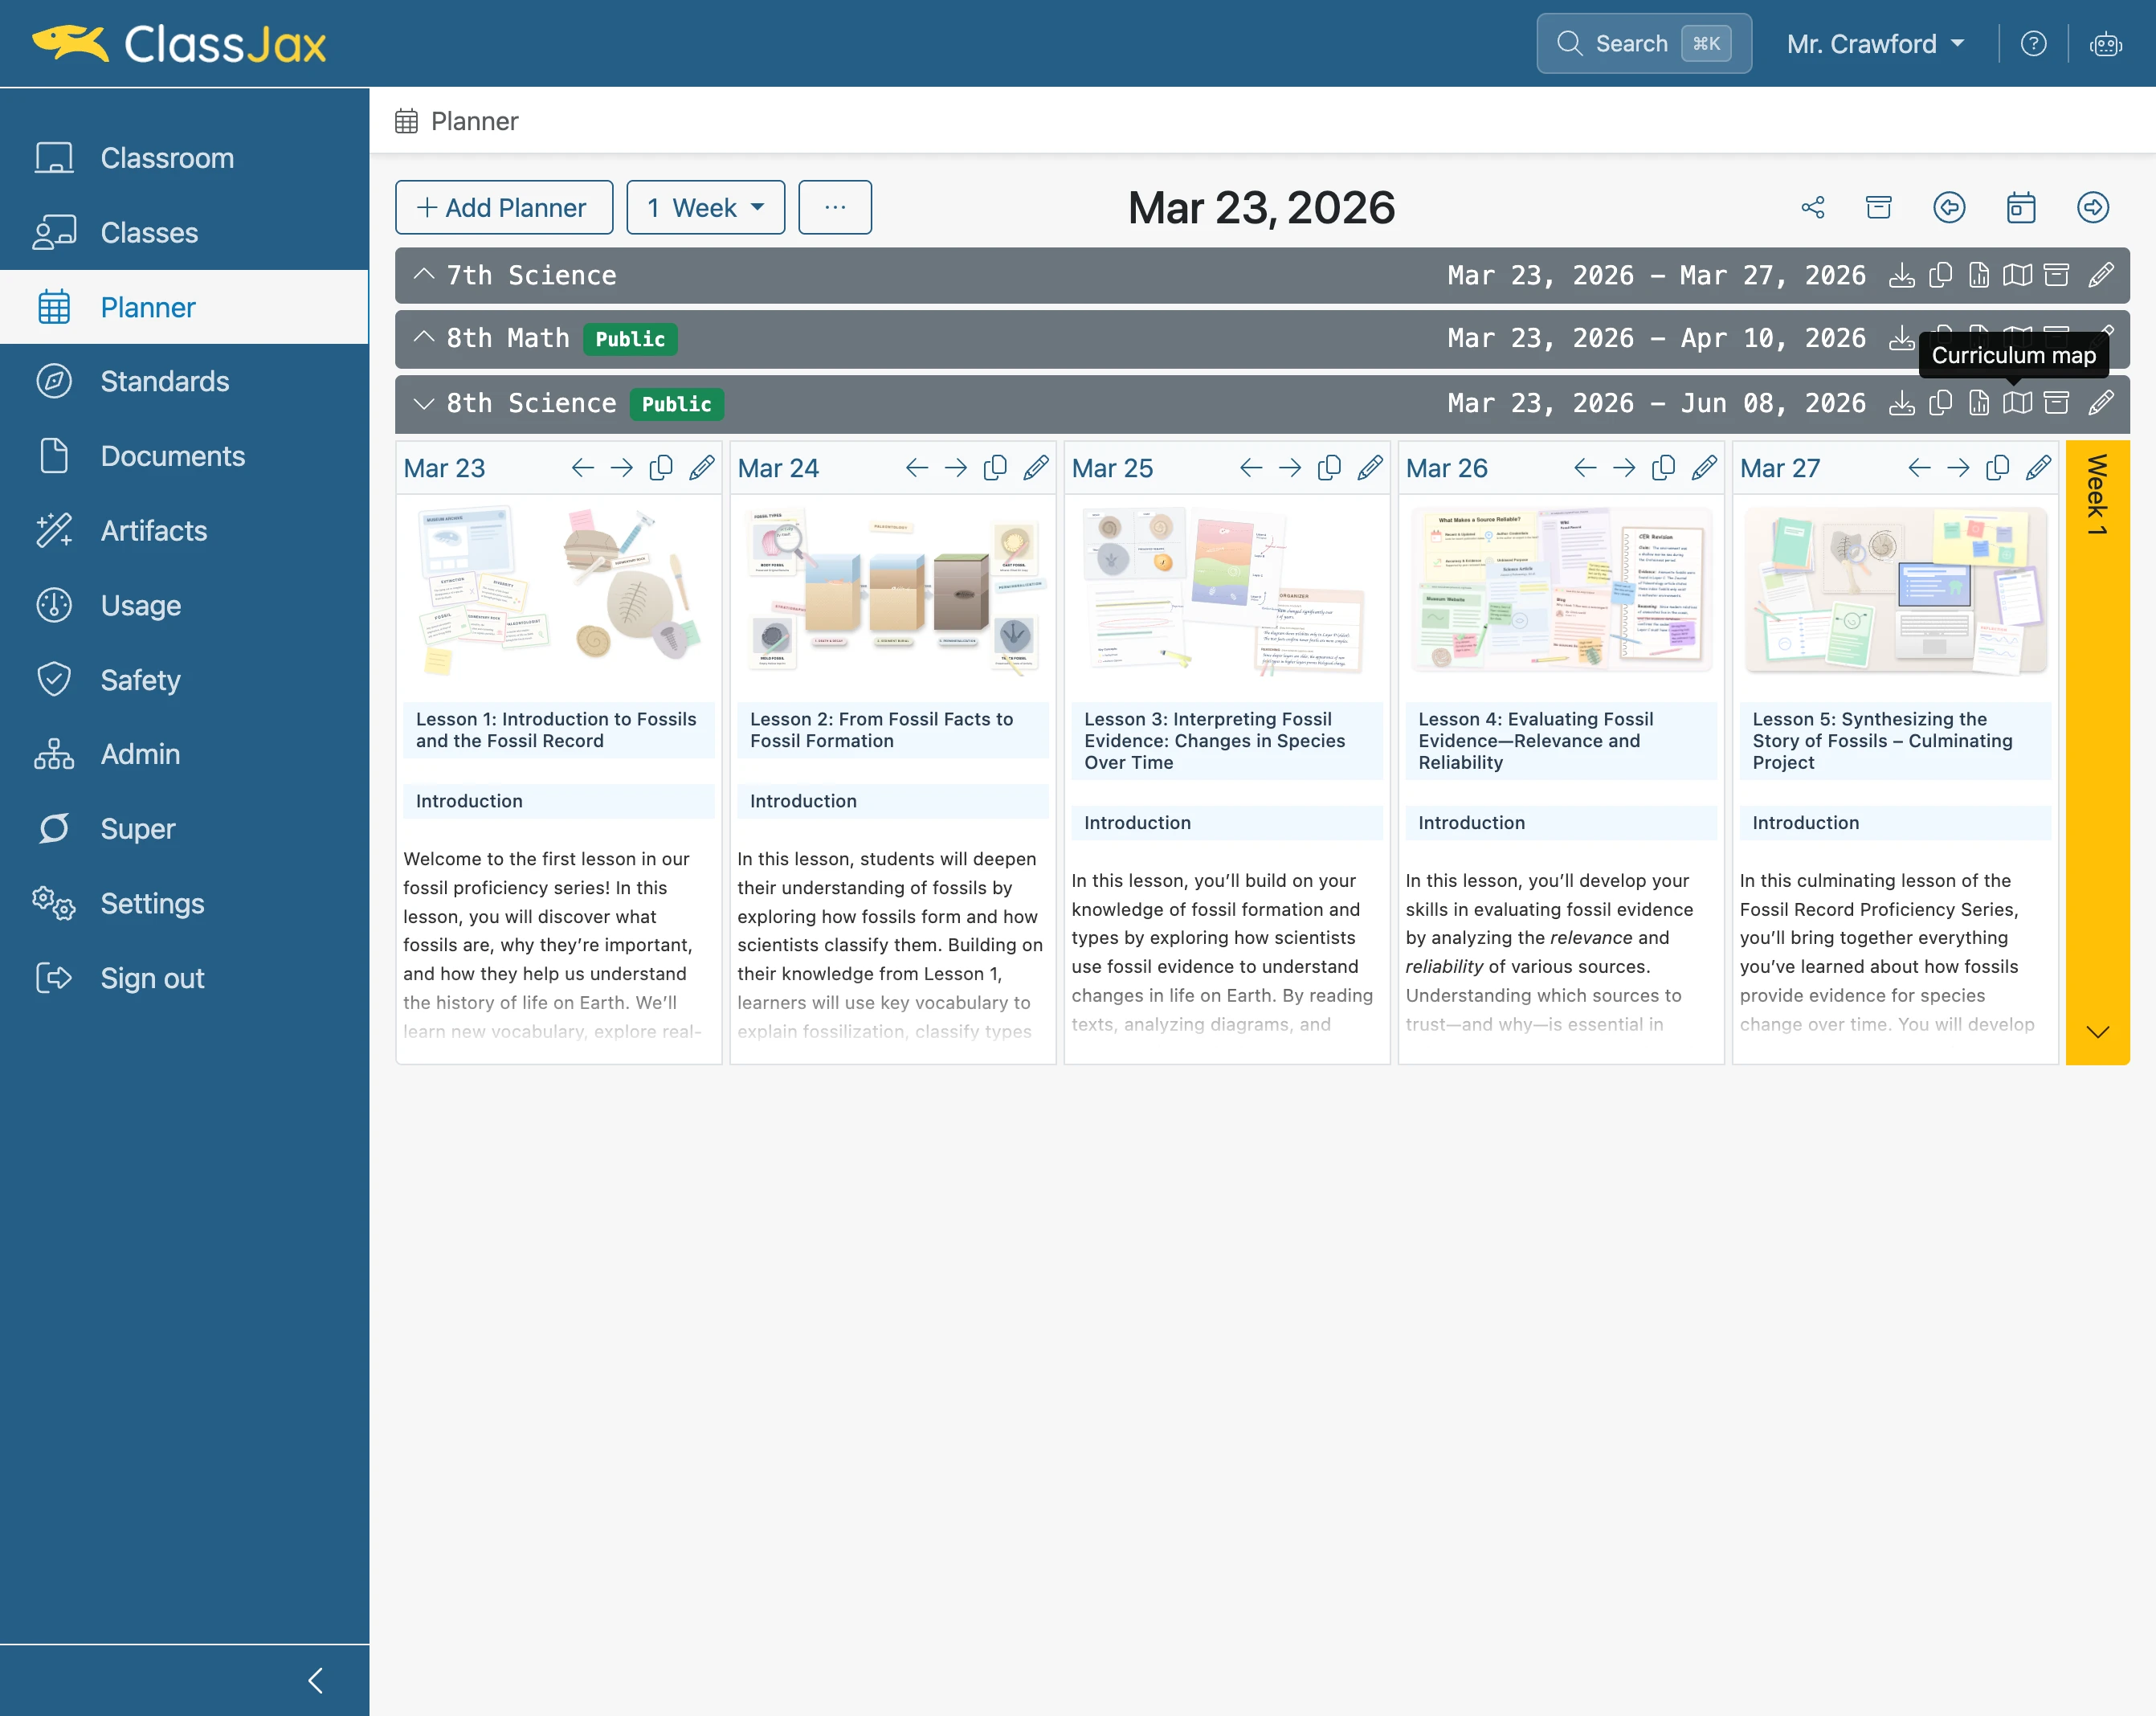The width and height of the screenshot is (2156, 1716).
Task: Expand the 7th Science planner row
Action: [424, 275]
